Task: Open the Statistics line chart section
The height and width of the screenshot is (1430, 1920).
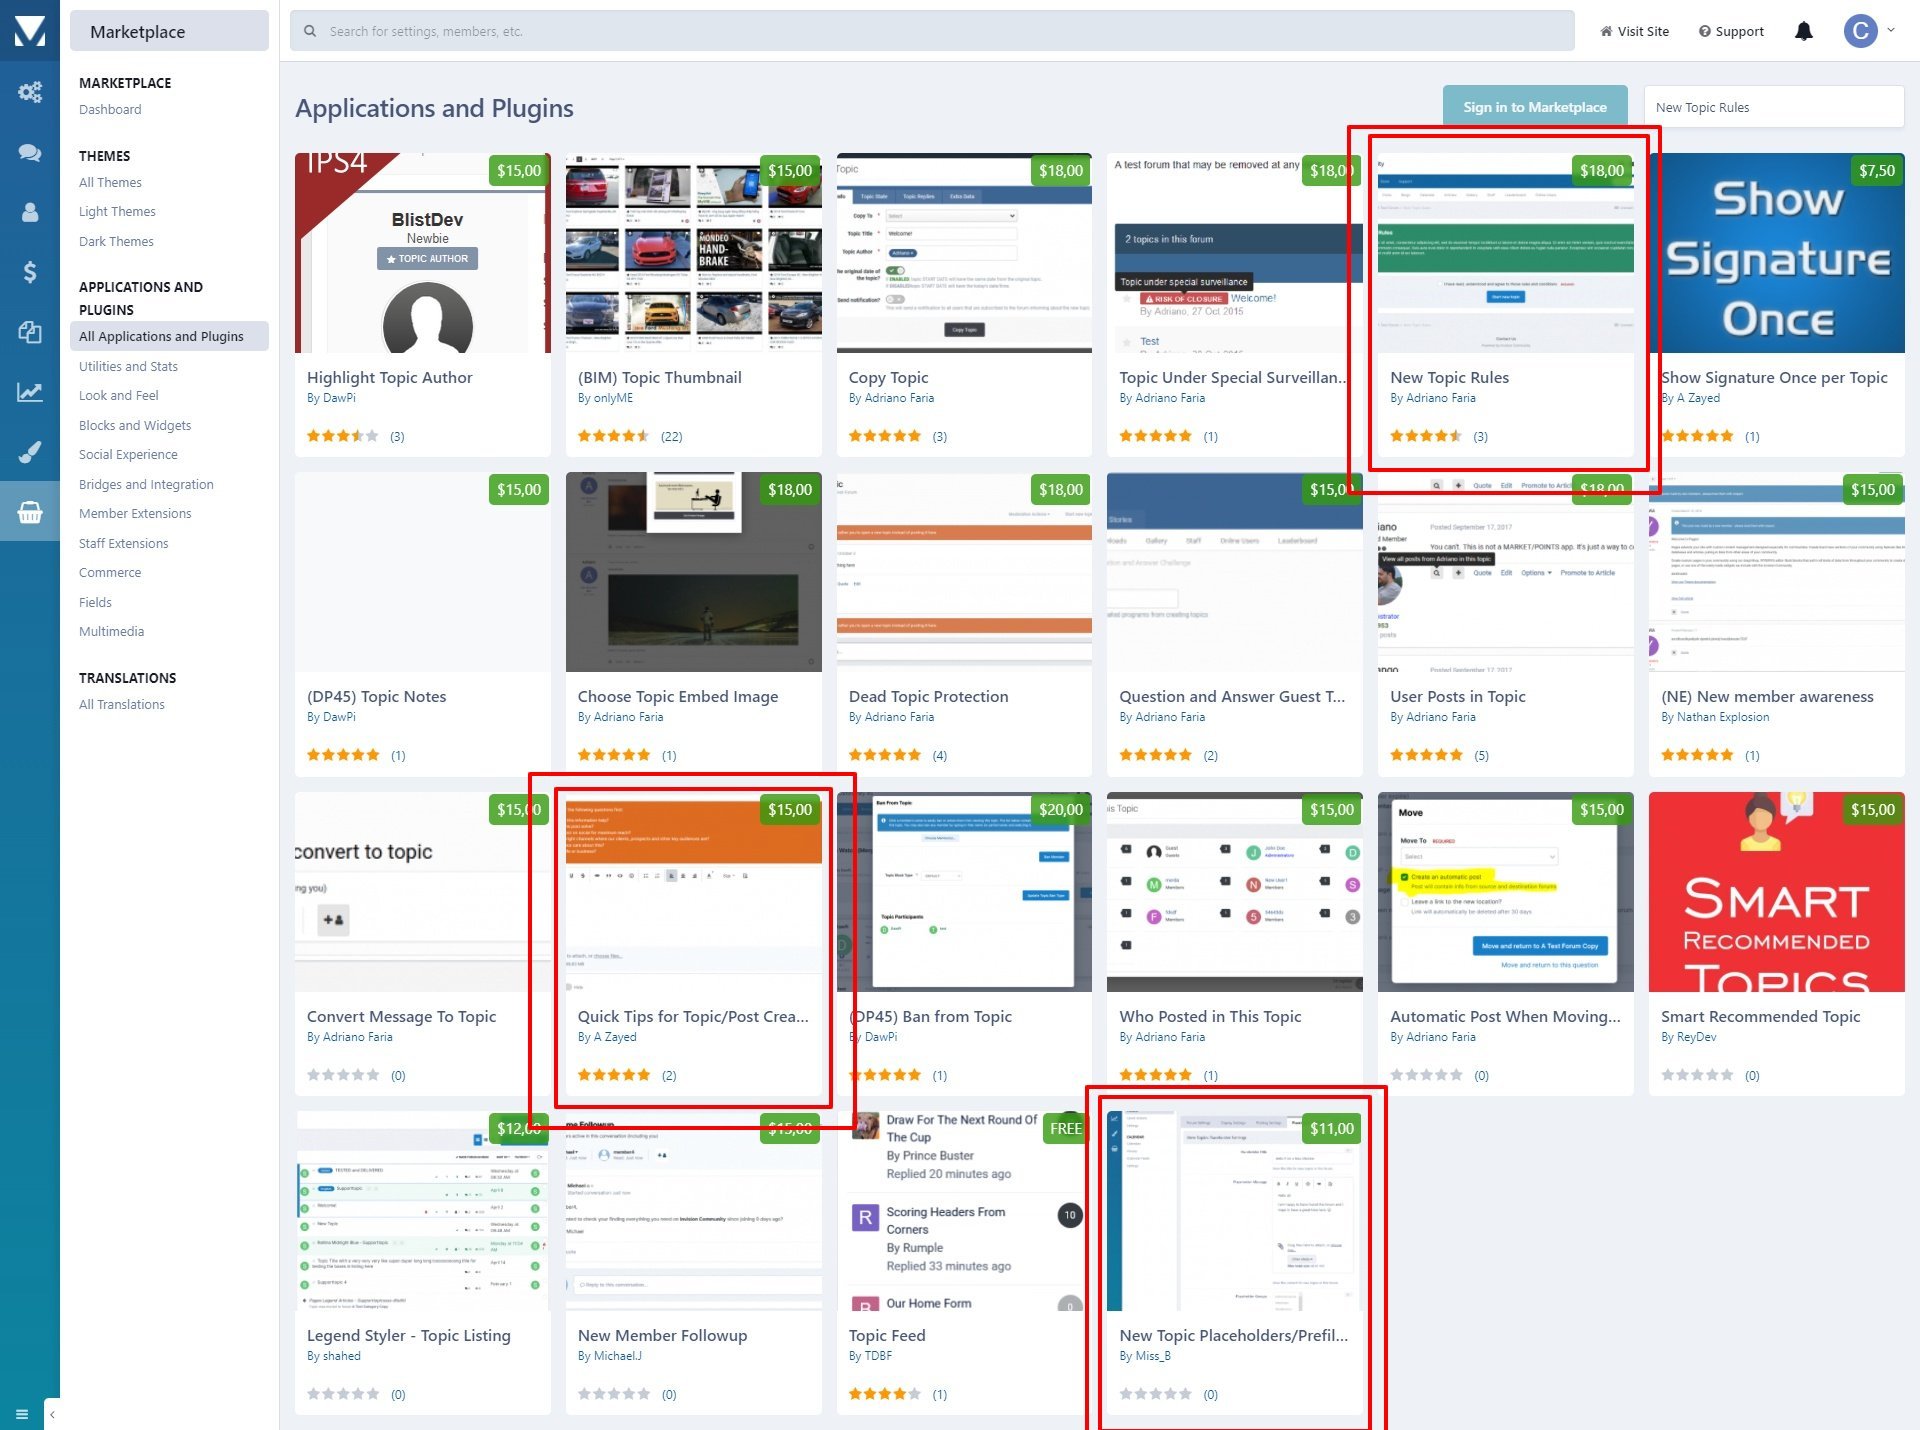Action: pyautogui.click(x=30, y=392)
